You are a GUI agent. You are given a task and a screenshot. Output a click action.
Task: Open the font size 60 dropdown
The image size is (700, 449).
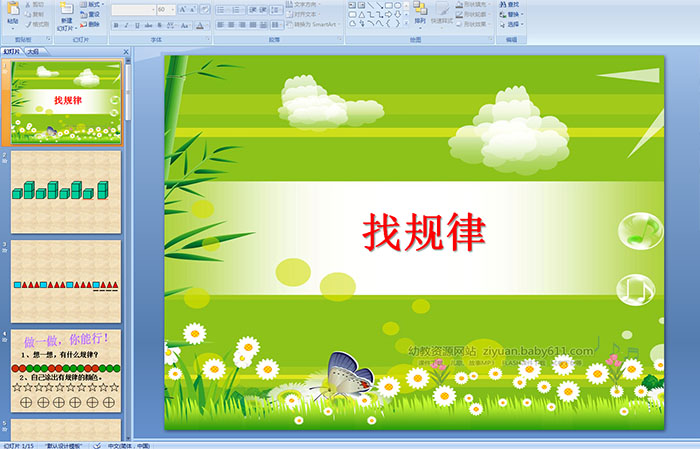point(173,9)
